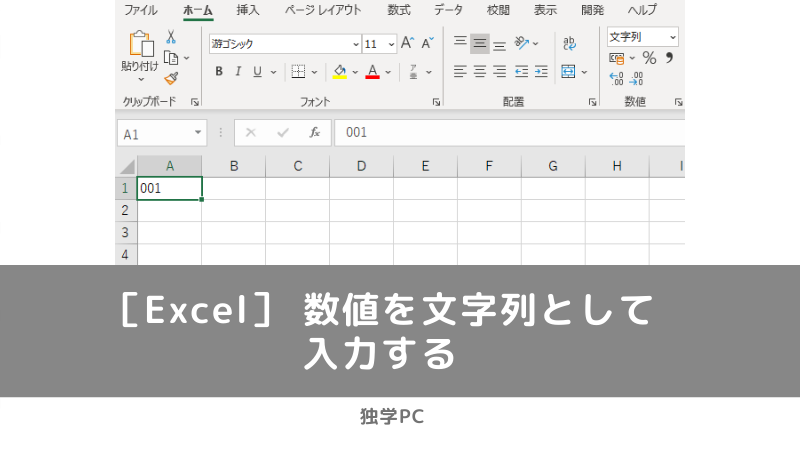Toggle italic formatting

[238, 72]
